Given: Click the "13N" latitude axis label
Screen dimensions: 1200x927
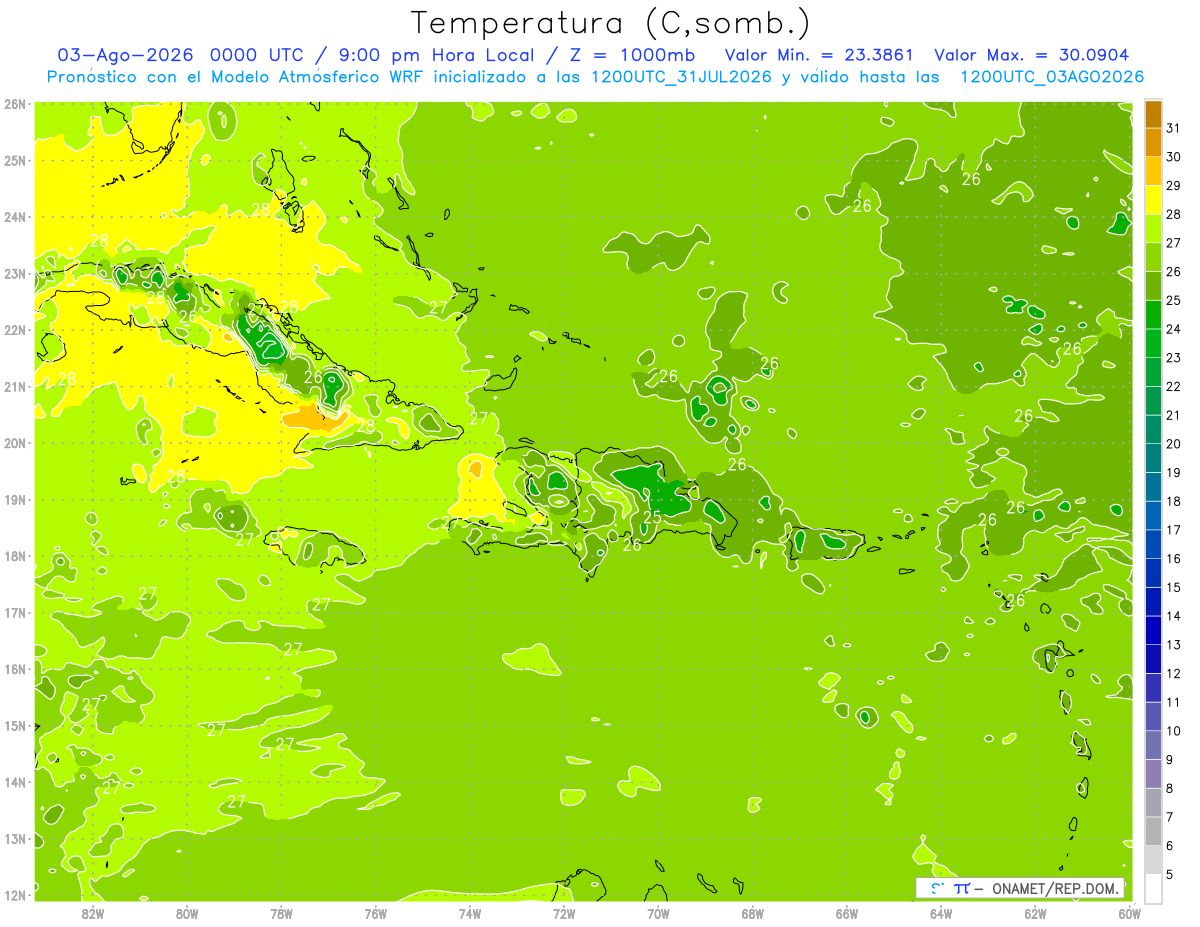Looking at the screenshot, I should 15,838.
